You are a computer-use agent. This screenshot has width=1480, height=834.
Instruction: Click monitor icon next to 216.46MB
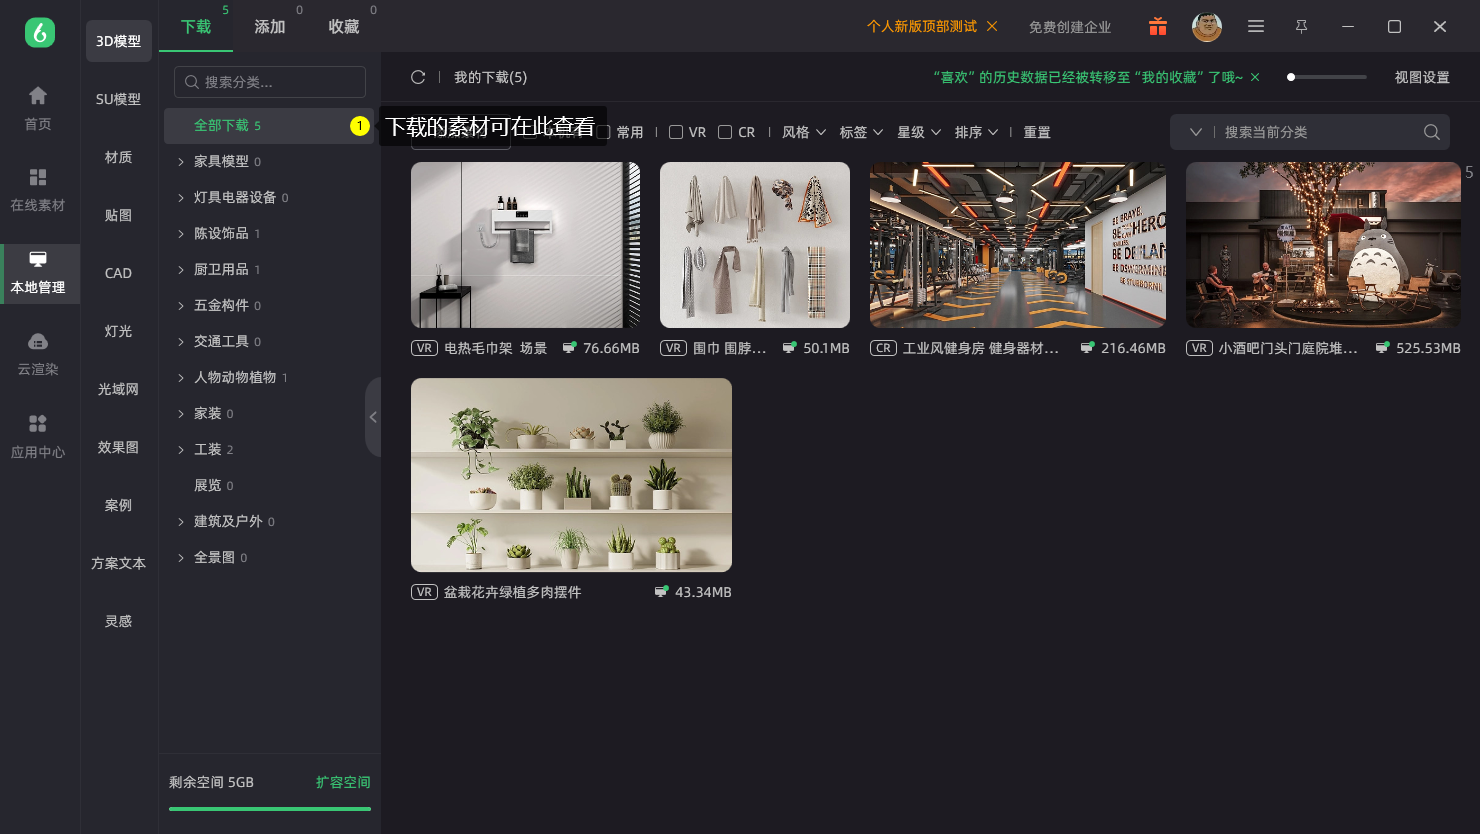pyautogui.click(x=1087, y=348)
